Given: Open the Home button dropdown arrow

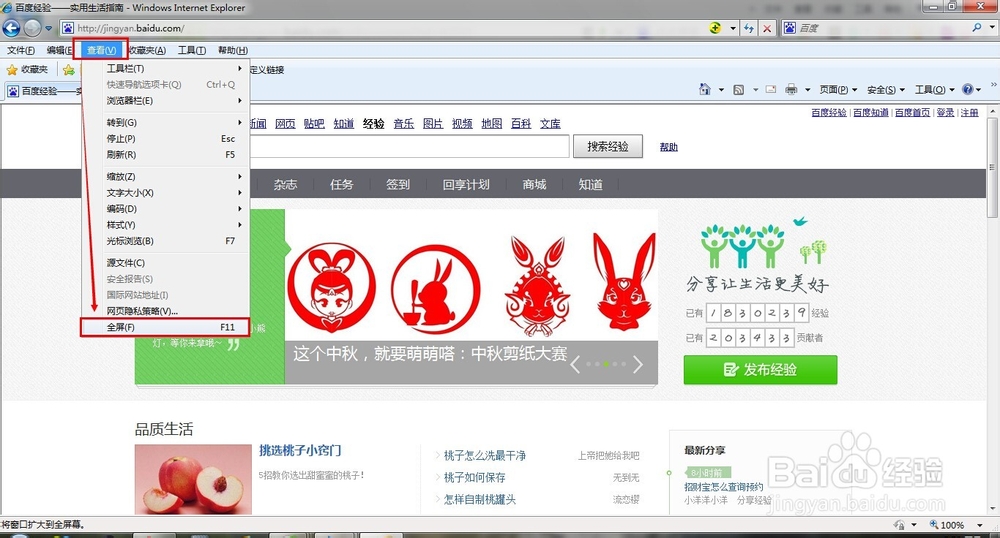Looking at the screenshot, I should pos(721,90).
